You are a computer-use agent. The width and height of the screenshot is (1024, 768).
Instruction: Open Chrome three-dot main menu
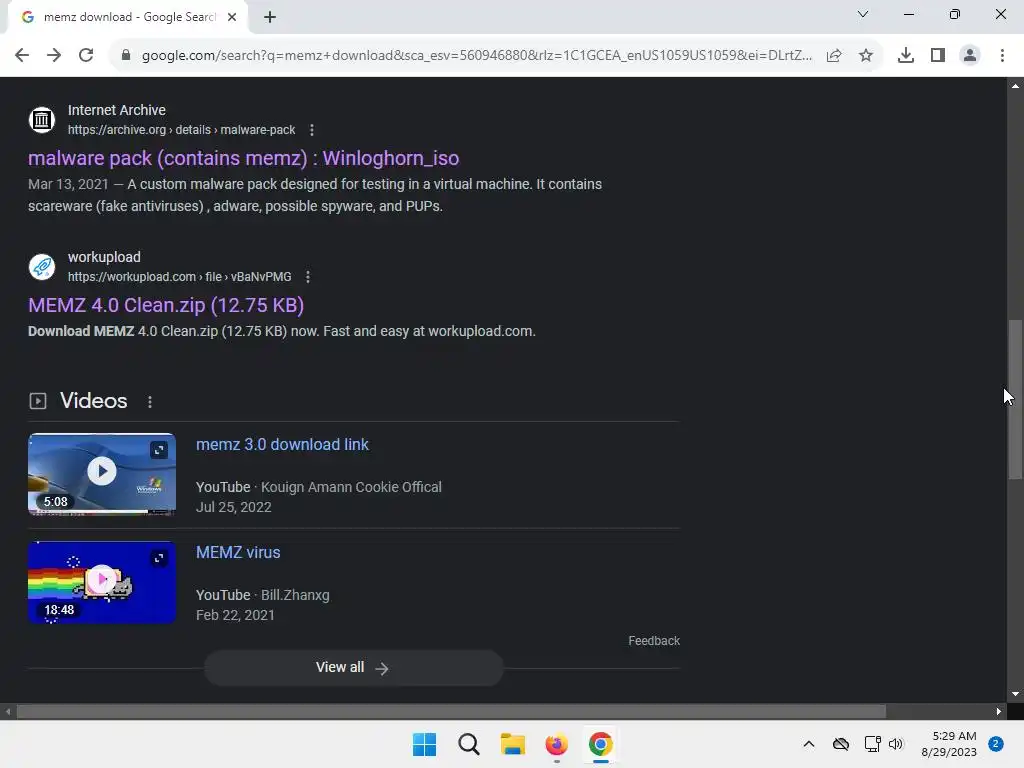pyautogui.click(x=1002, y=56)
